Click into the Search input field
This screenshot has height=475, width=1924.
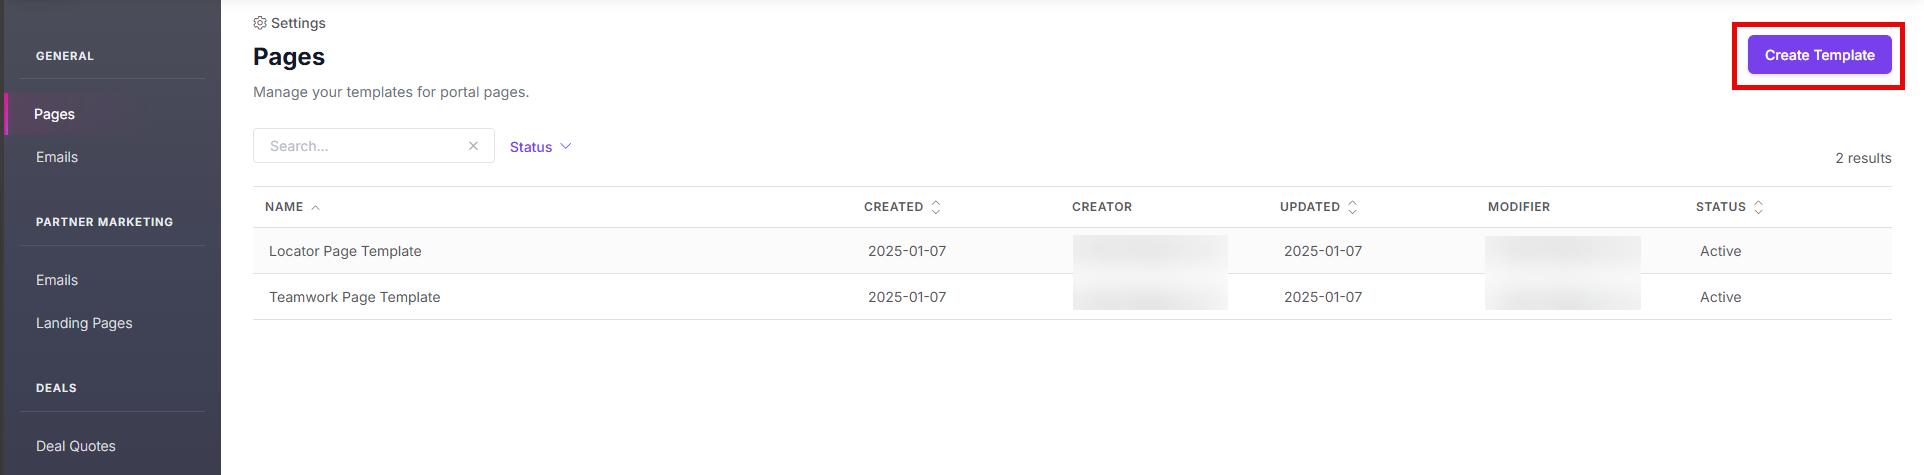360,146
